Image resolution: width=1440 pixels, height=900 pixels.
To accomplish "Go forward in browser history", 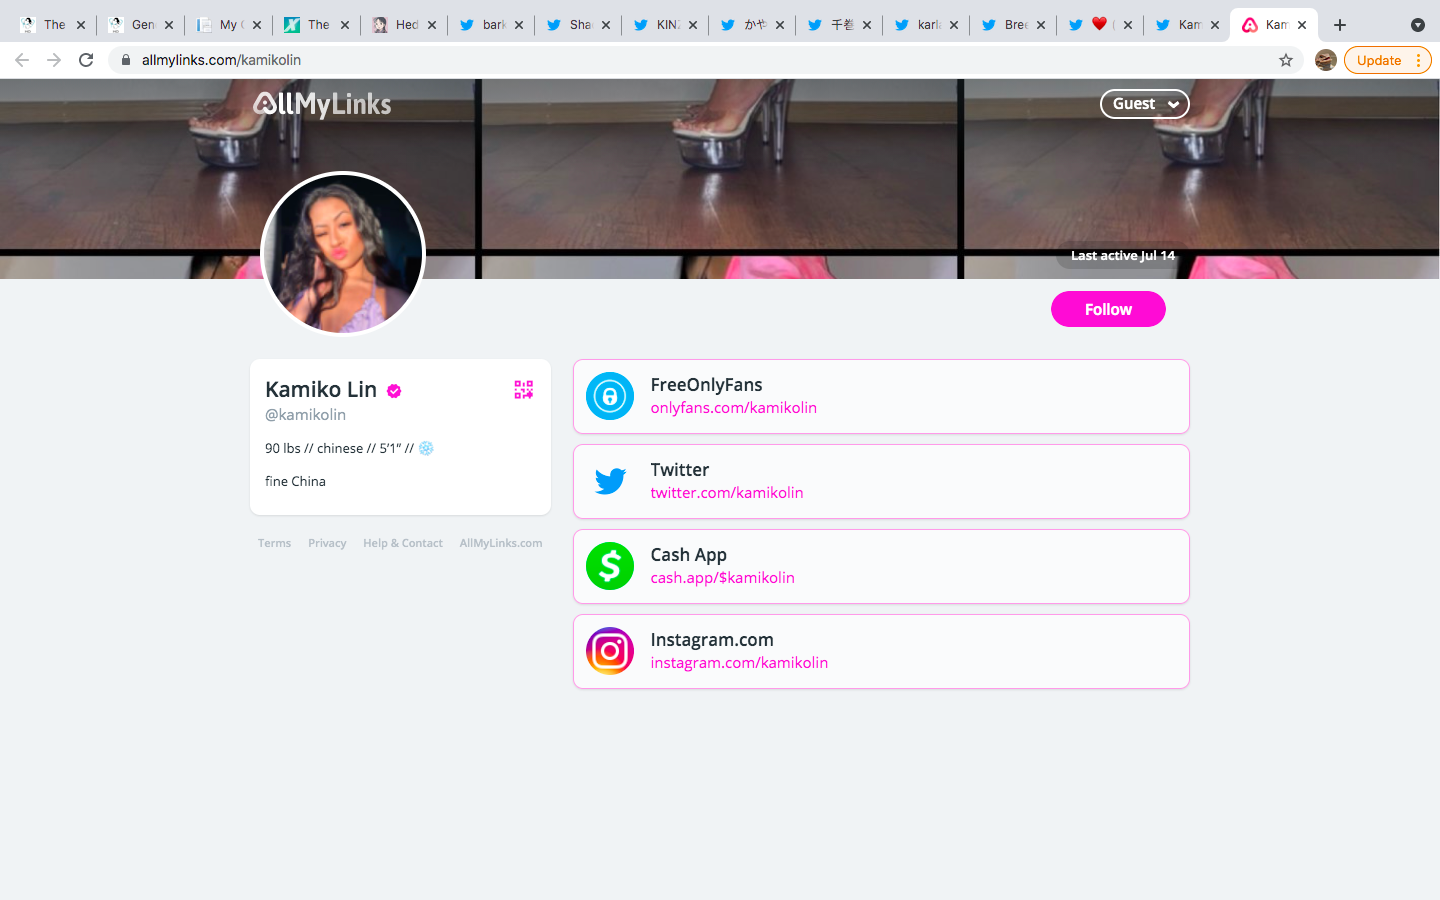I will click(54, 60).
